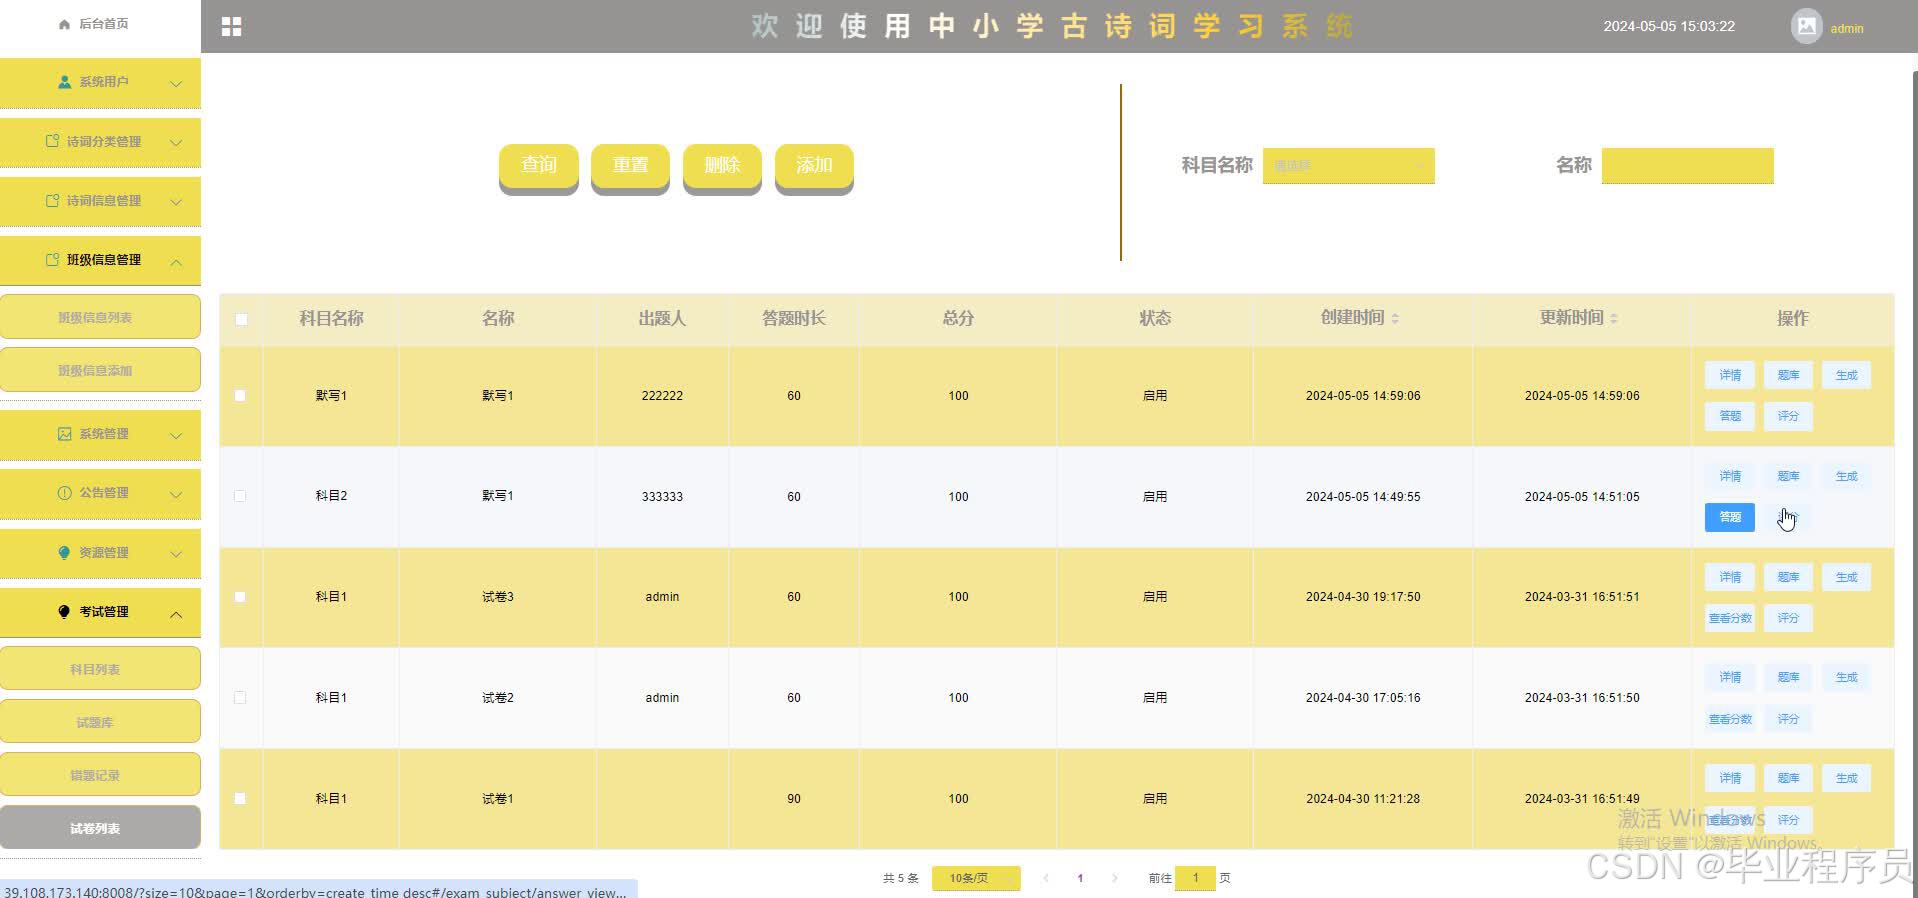Select 试卷列表 submenu item
This screenshot has width=1918, height=898.
tap(100, 828)
